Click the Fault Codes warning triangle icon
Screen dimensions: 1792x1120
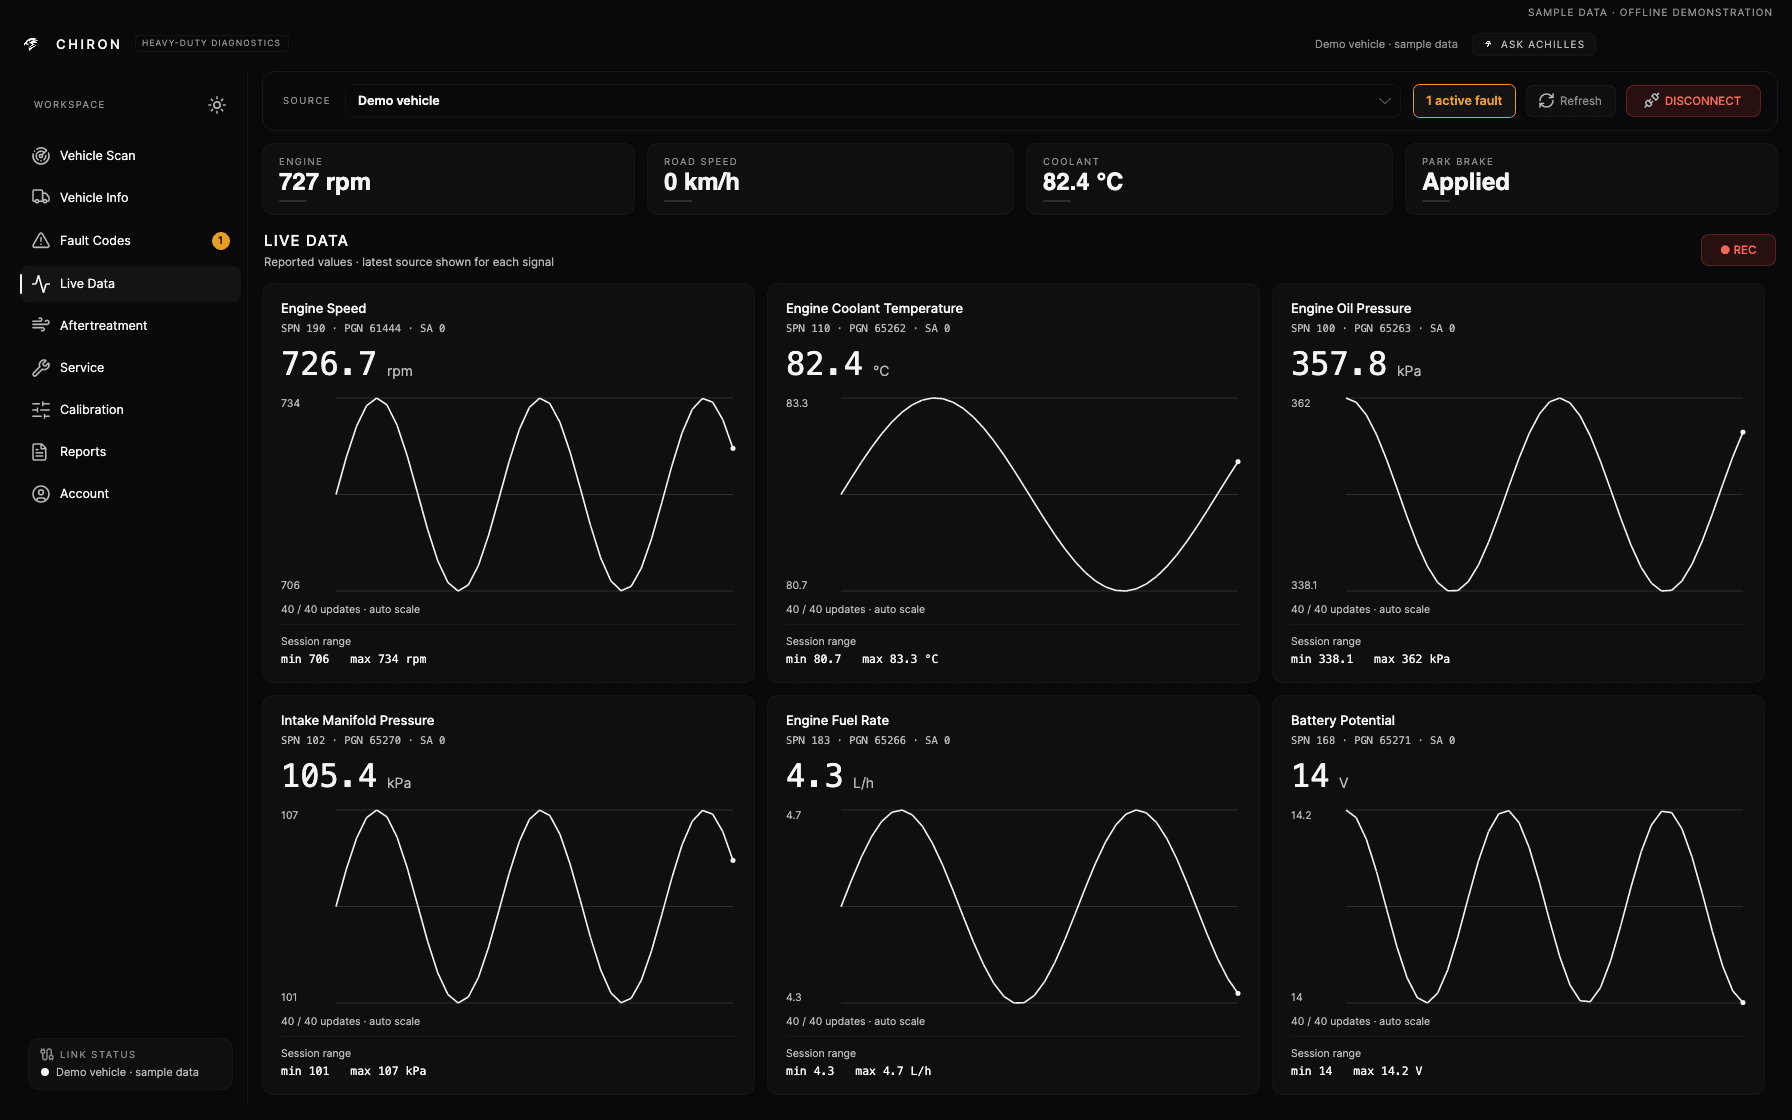[41, 241]
